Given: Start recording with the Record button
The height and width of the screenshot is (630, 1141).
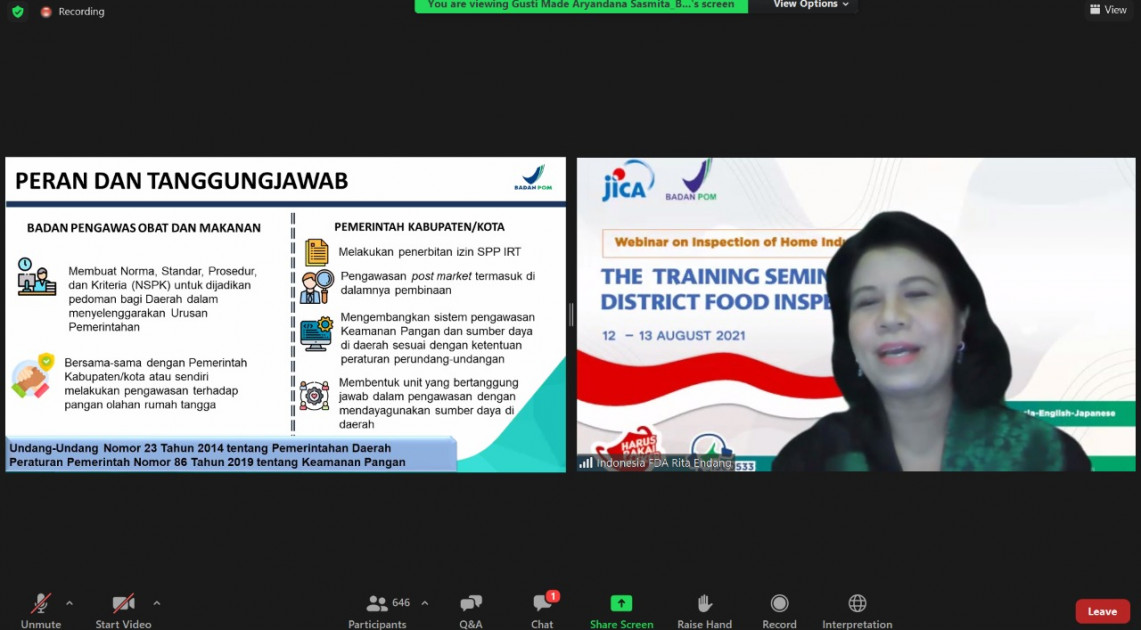Looking at the screenshot, I should tap(779, 610).
